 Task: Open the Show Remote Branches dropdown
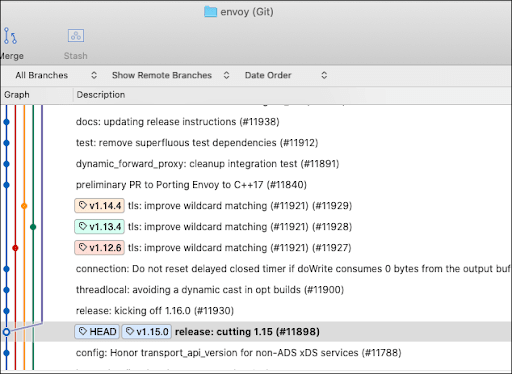pos(171,75)
